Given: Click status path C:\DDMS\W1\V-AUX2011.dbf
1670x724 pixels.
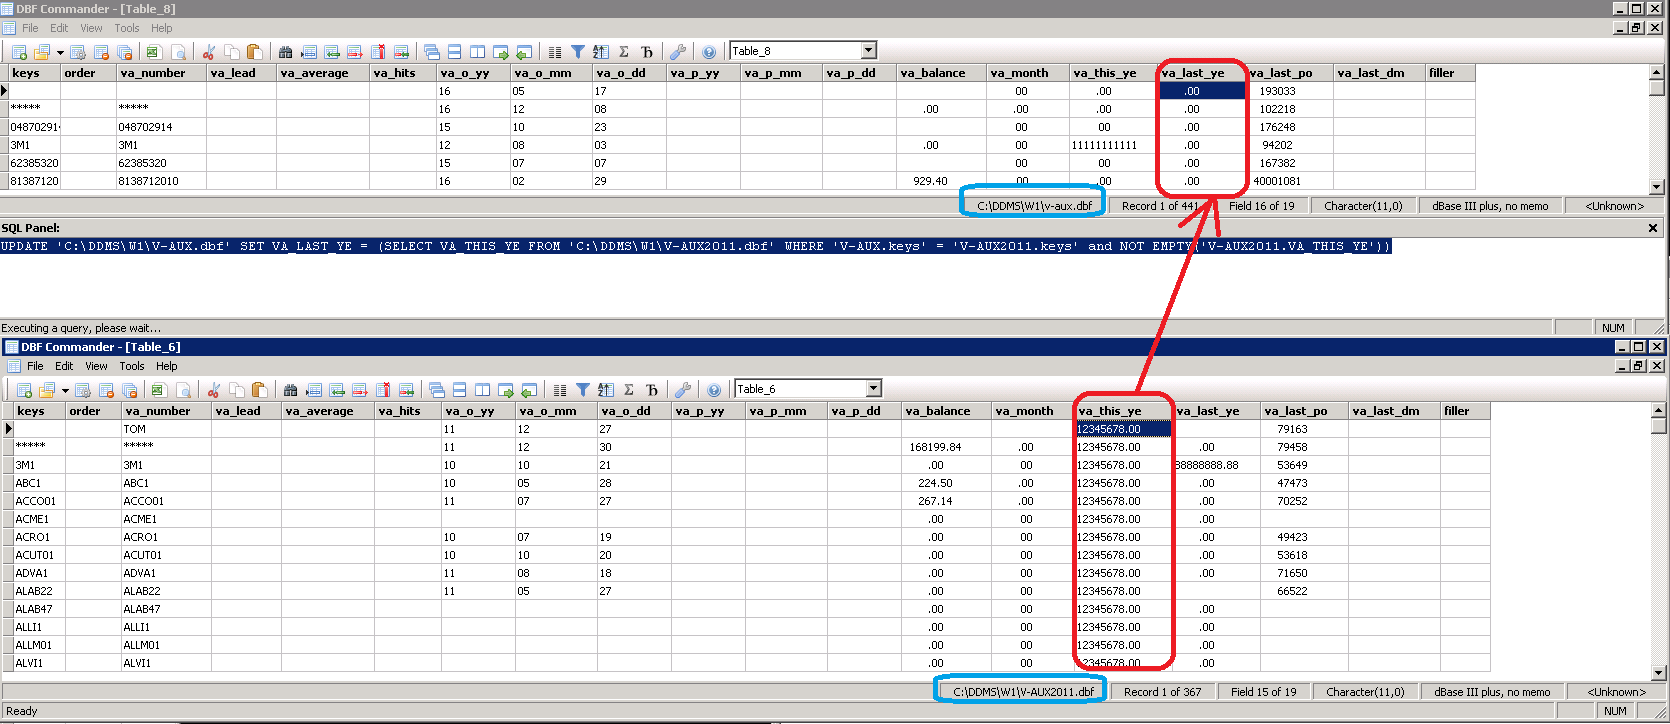Looking at the screenshot, I should tap(1023, 692).
